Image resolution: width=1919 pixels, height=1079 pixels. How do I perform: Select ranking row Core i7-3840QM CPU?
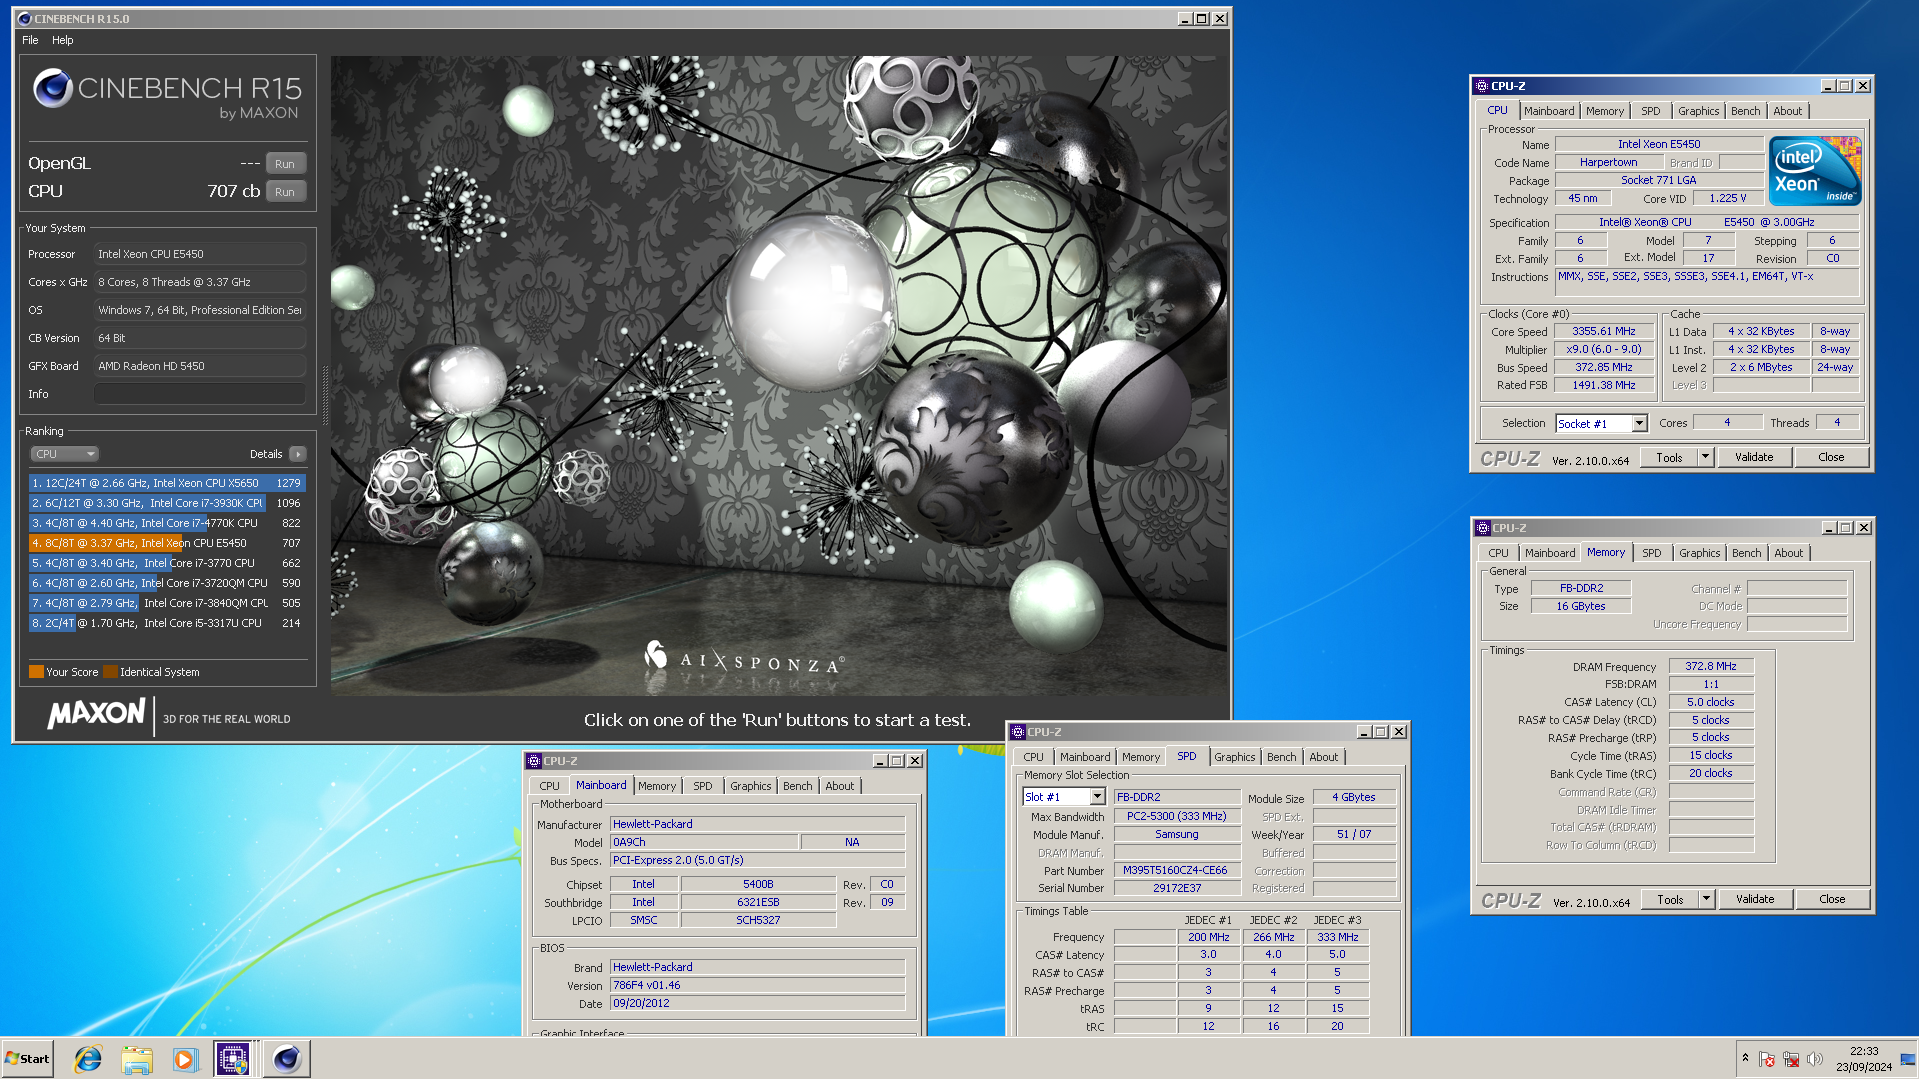click(x=167, y=603)
